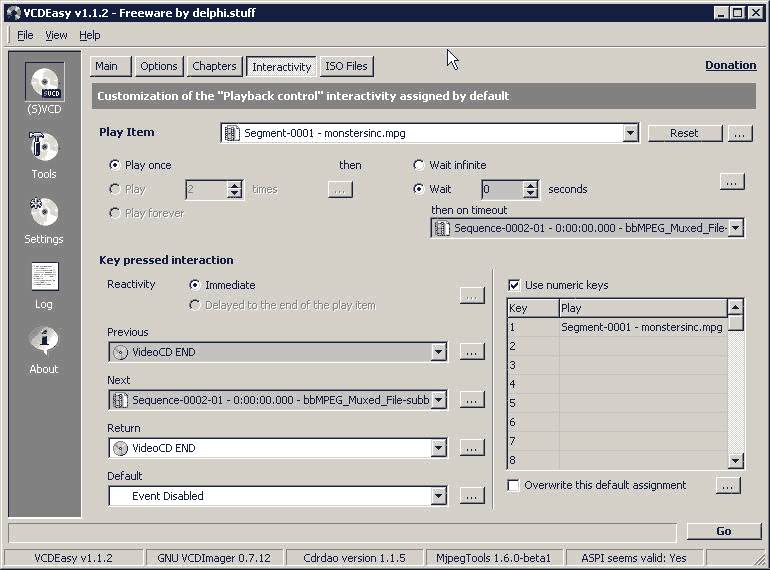Click the ellipsis button next to Reset

[x=740, y=133]
